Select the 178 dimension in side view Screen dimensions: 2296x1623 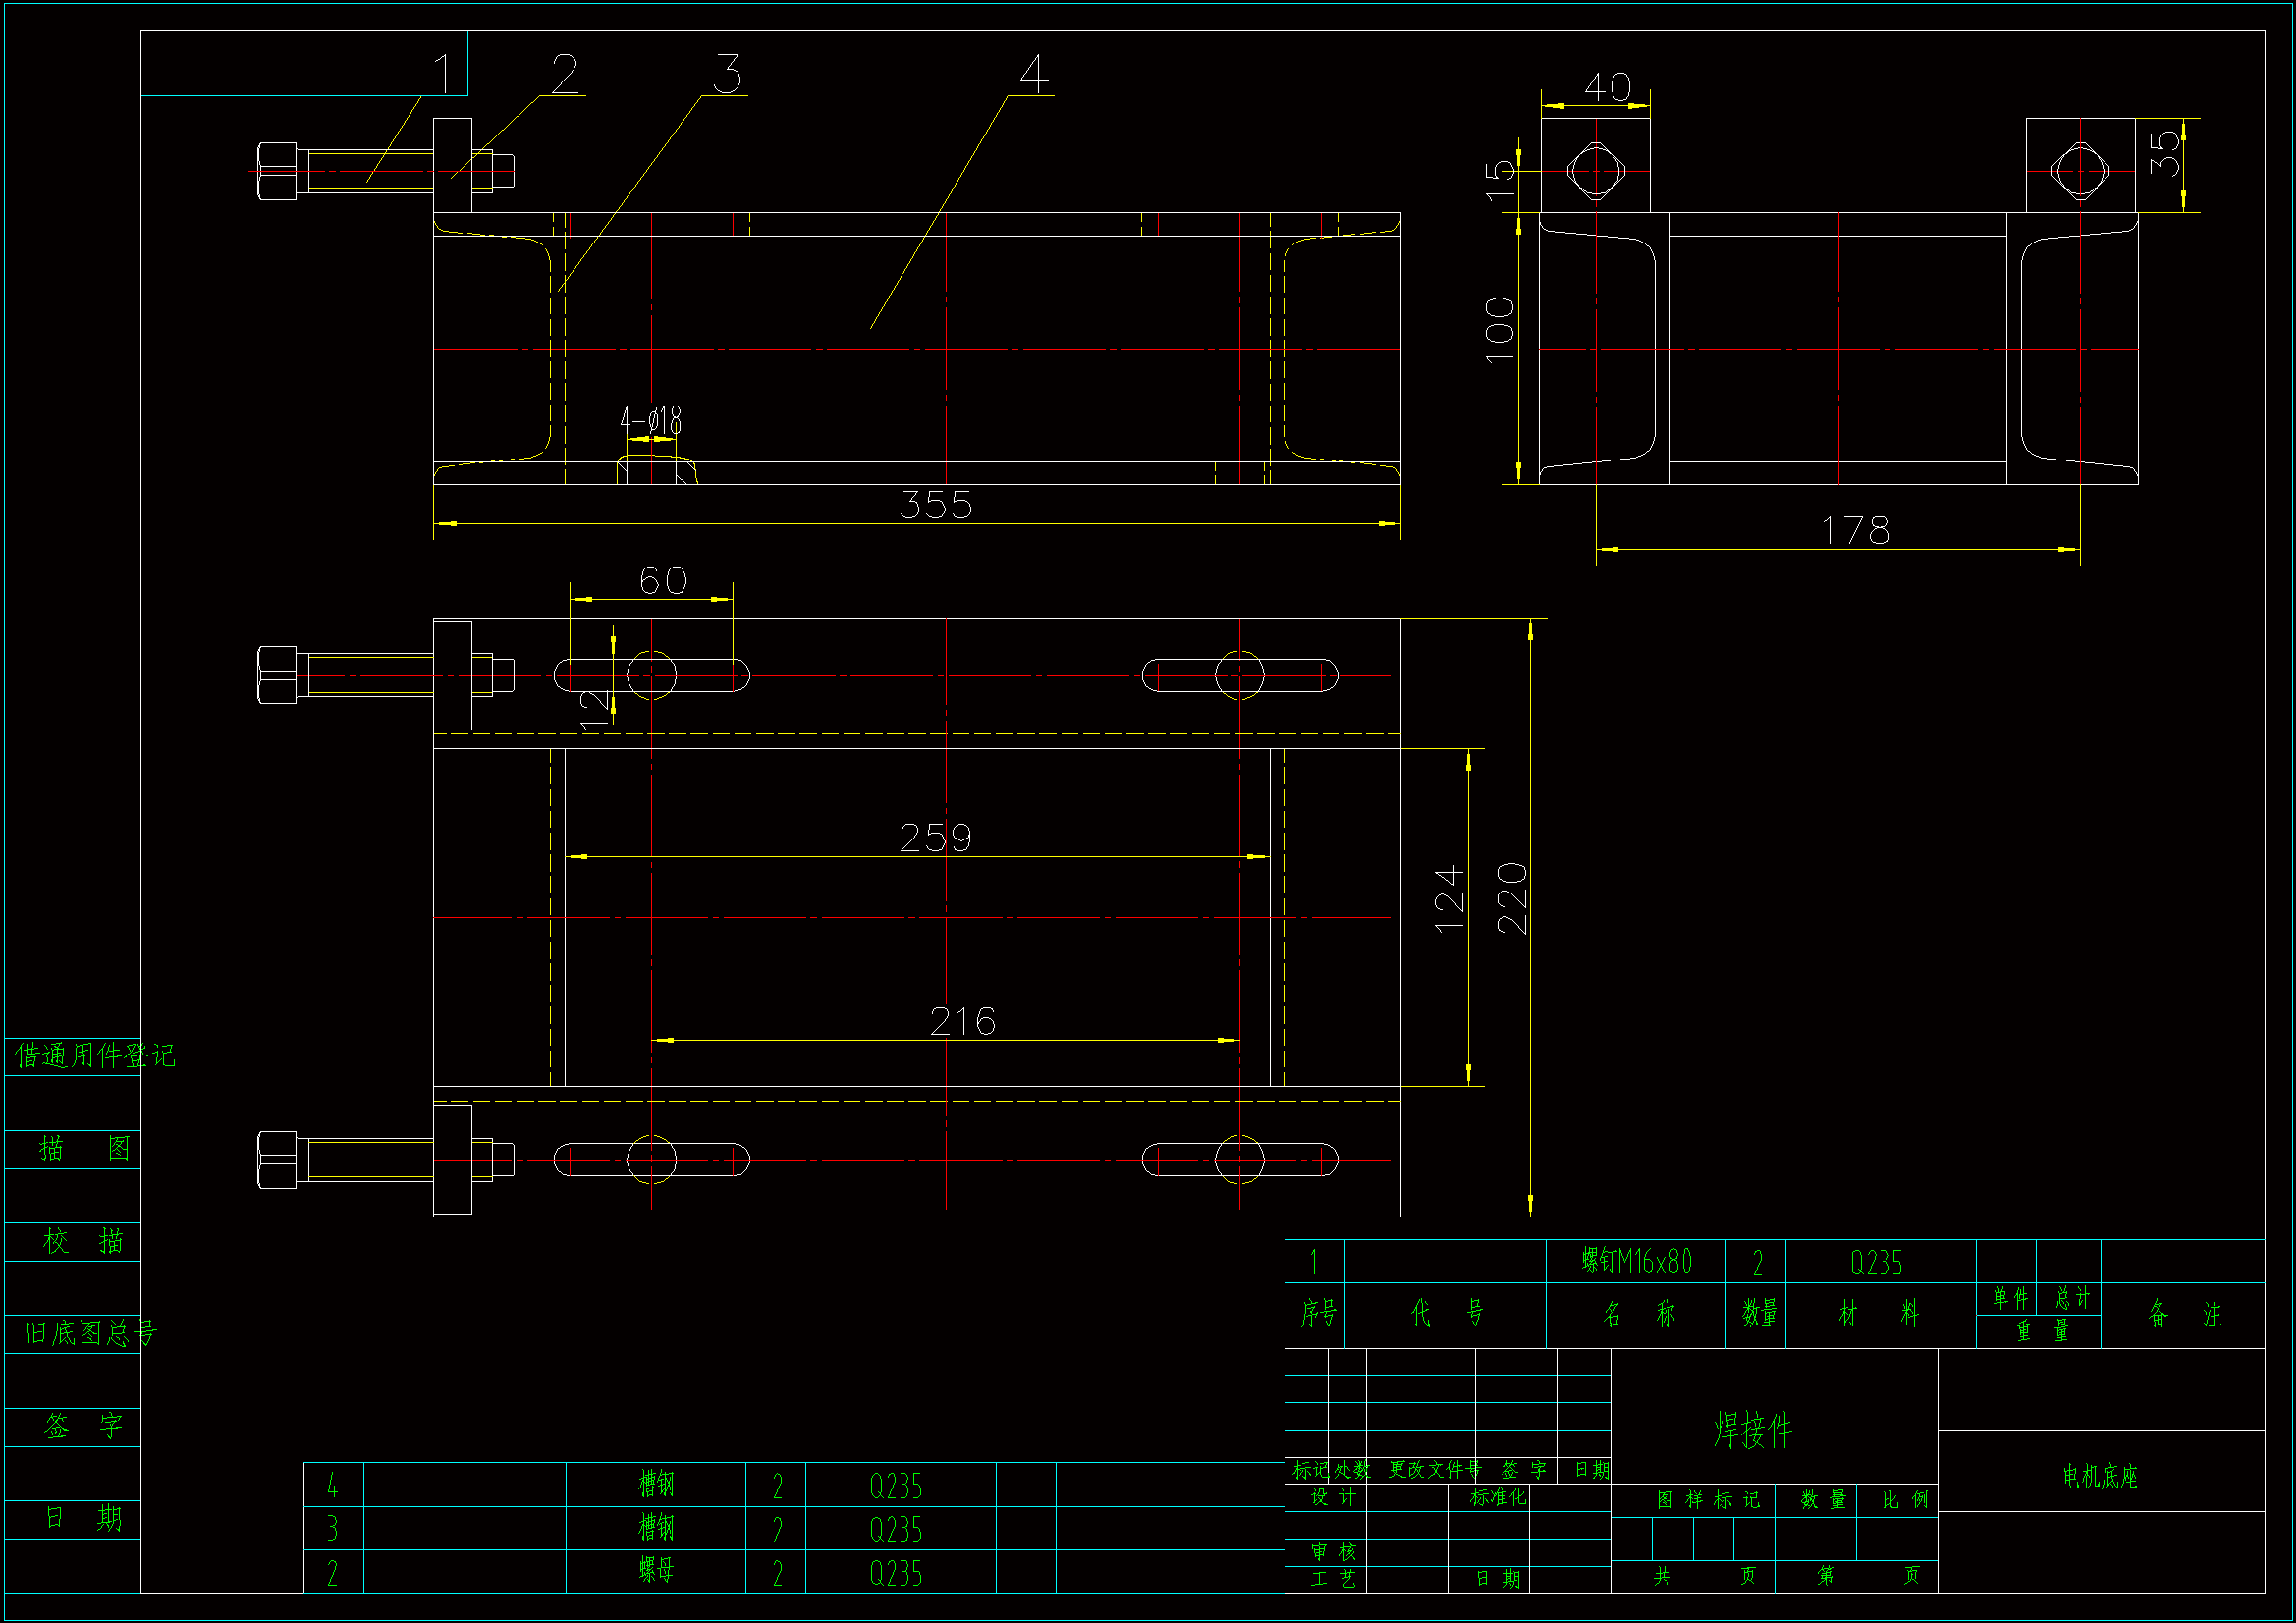point(1855,531)
